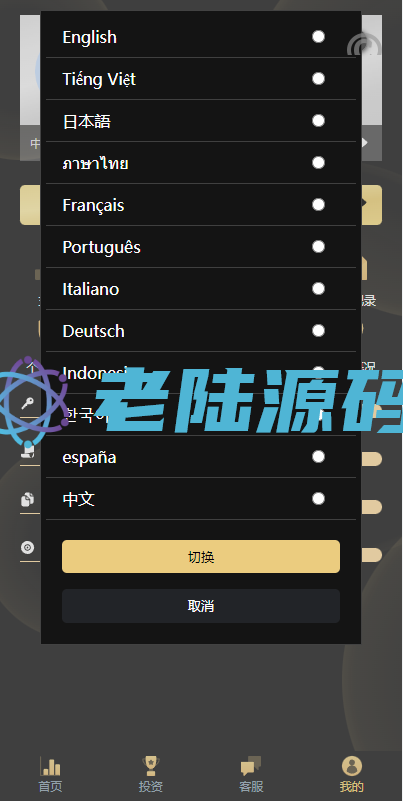Image resolution: width=403 pixels, height=801 pixels.
Task: Click the key icon behind the dialog
Action: coord(28,404)
